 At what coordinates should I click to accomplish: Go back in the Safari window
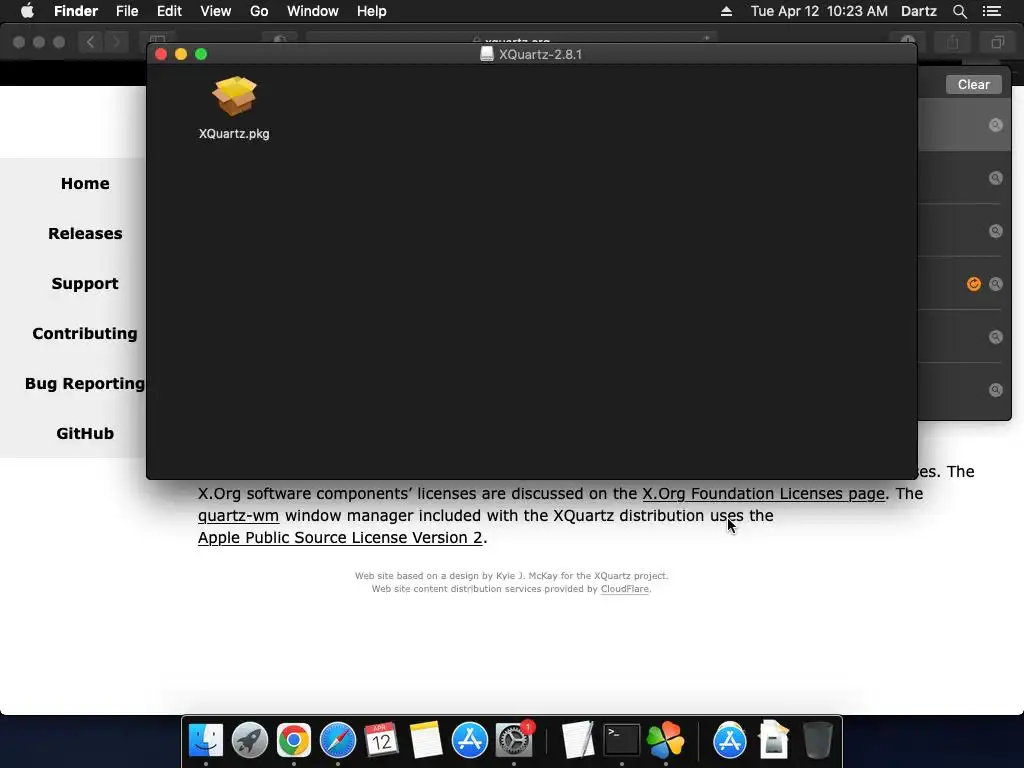tap(91, 42)
